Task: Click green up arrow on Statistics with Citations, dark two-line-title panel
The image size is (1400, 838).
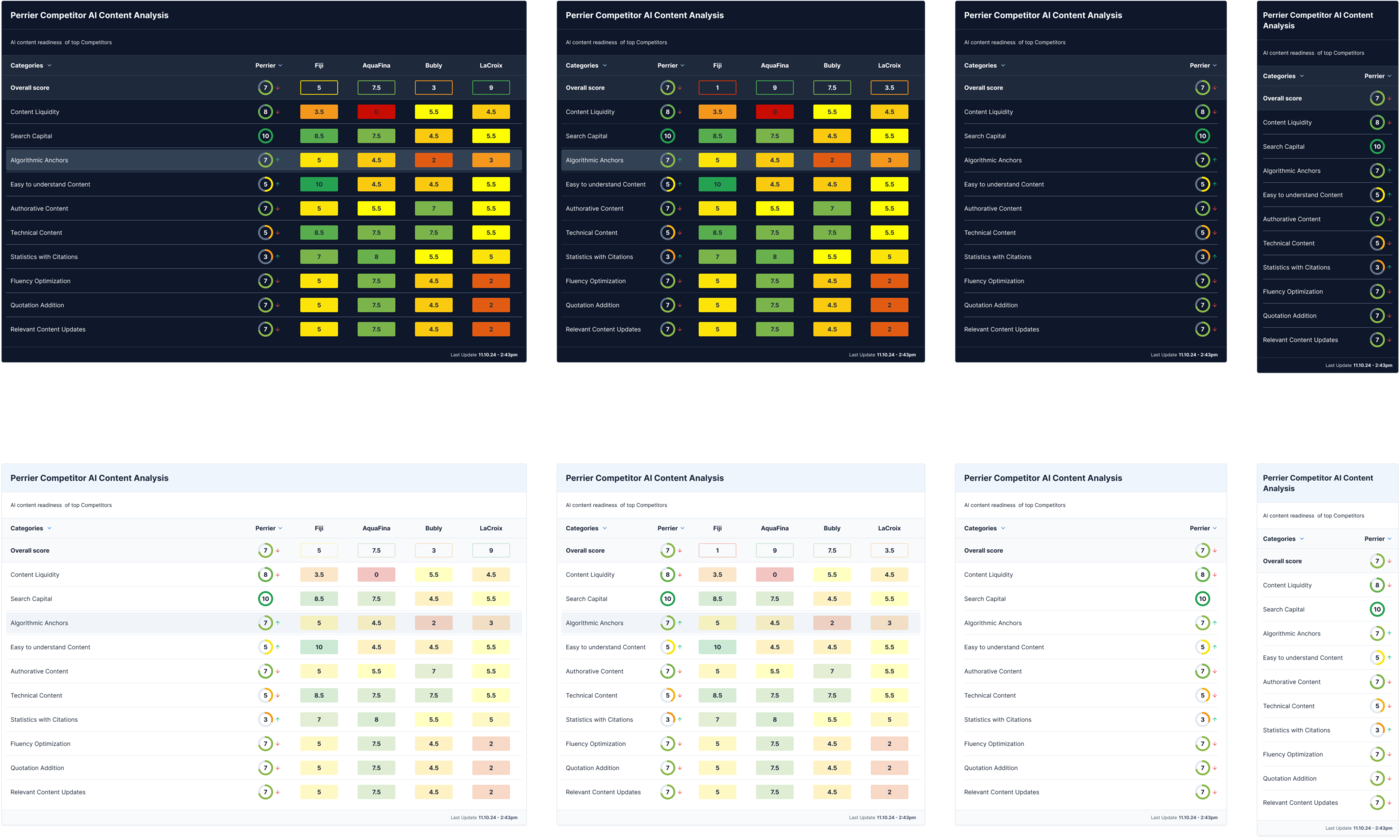Action: pyautogui.click(x=1389, y=267)
